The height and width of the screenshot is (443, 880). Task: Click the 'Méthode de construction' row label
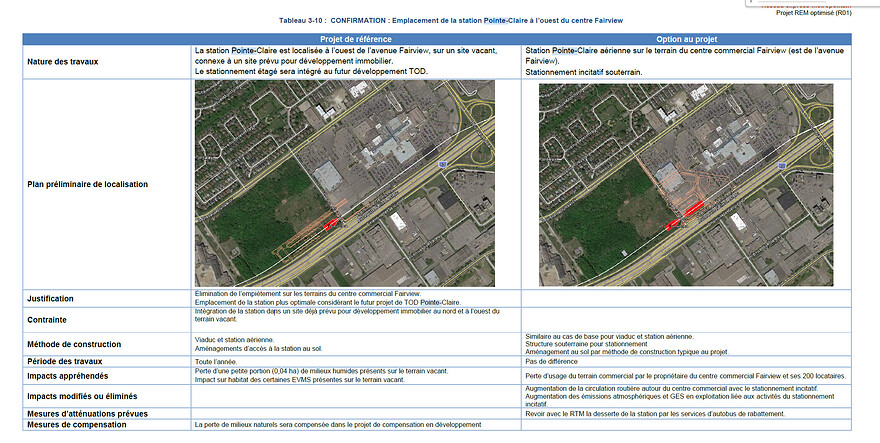[x=74, y=344]
